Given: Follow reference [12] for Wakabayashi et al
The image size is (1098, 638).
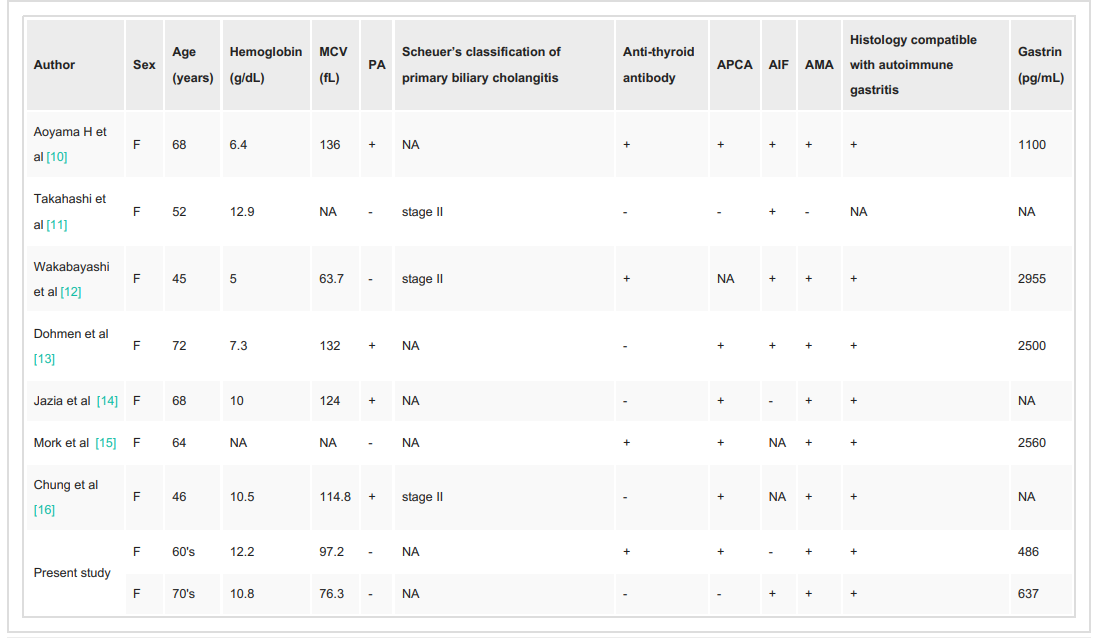Looking at the screenshot, I should pos(71,292).
